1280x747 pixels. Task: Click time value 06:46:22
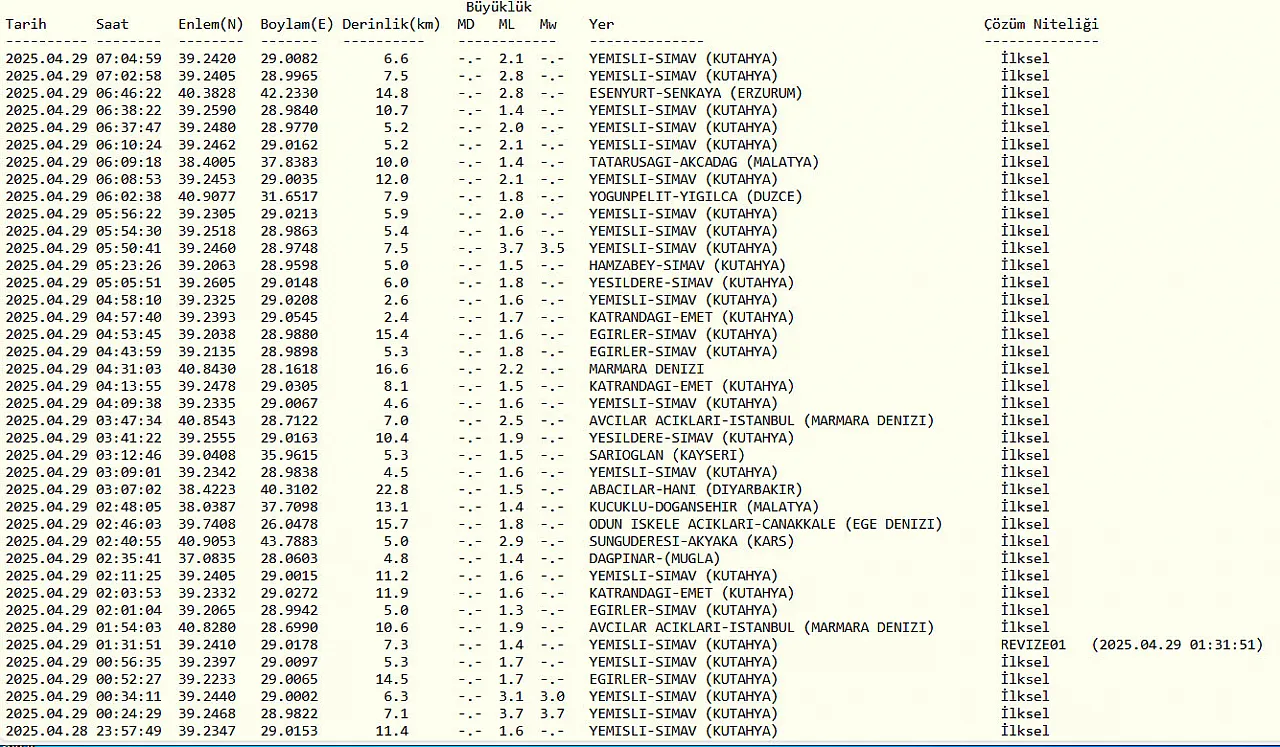tap(129, 93)
